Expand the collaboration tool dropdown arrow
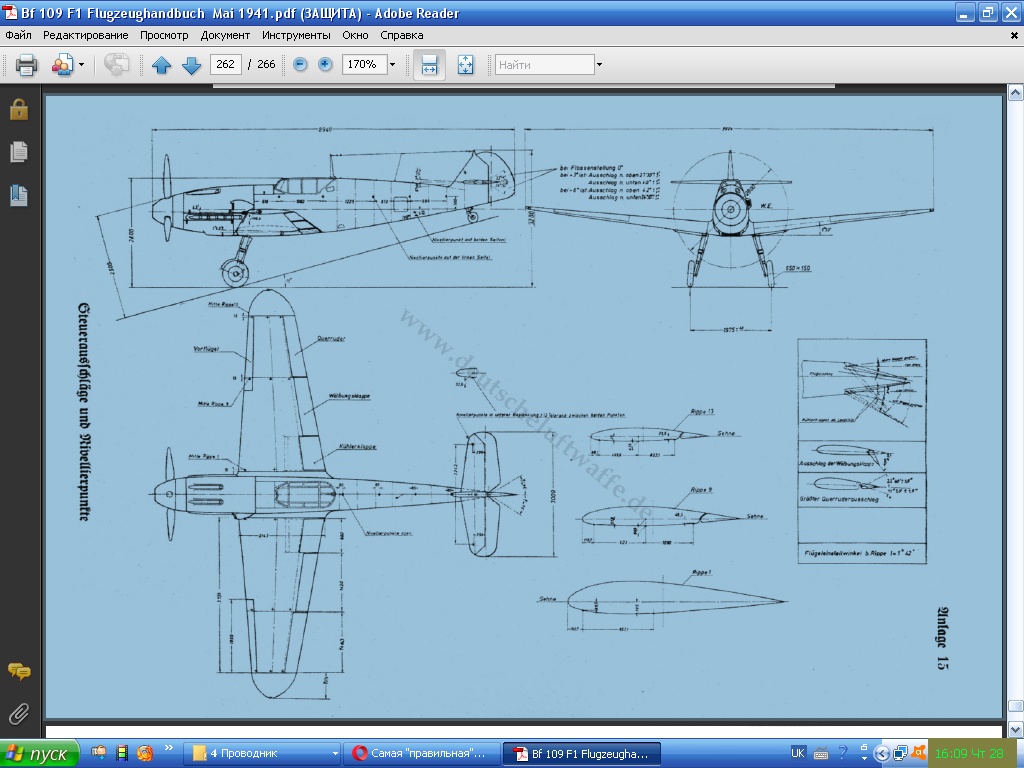1024x768 pixels. point(81,65)
